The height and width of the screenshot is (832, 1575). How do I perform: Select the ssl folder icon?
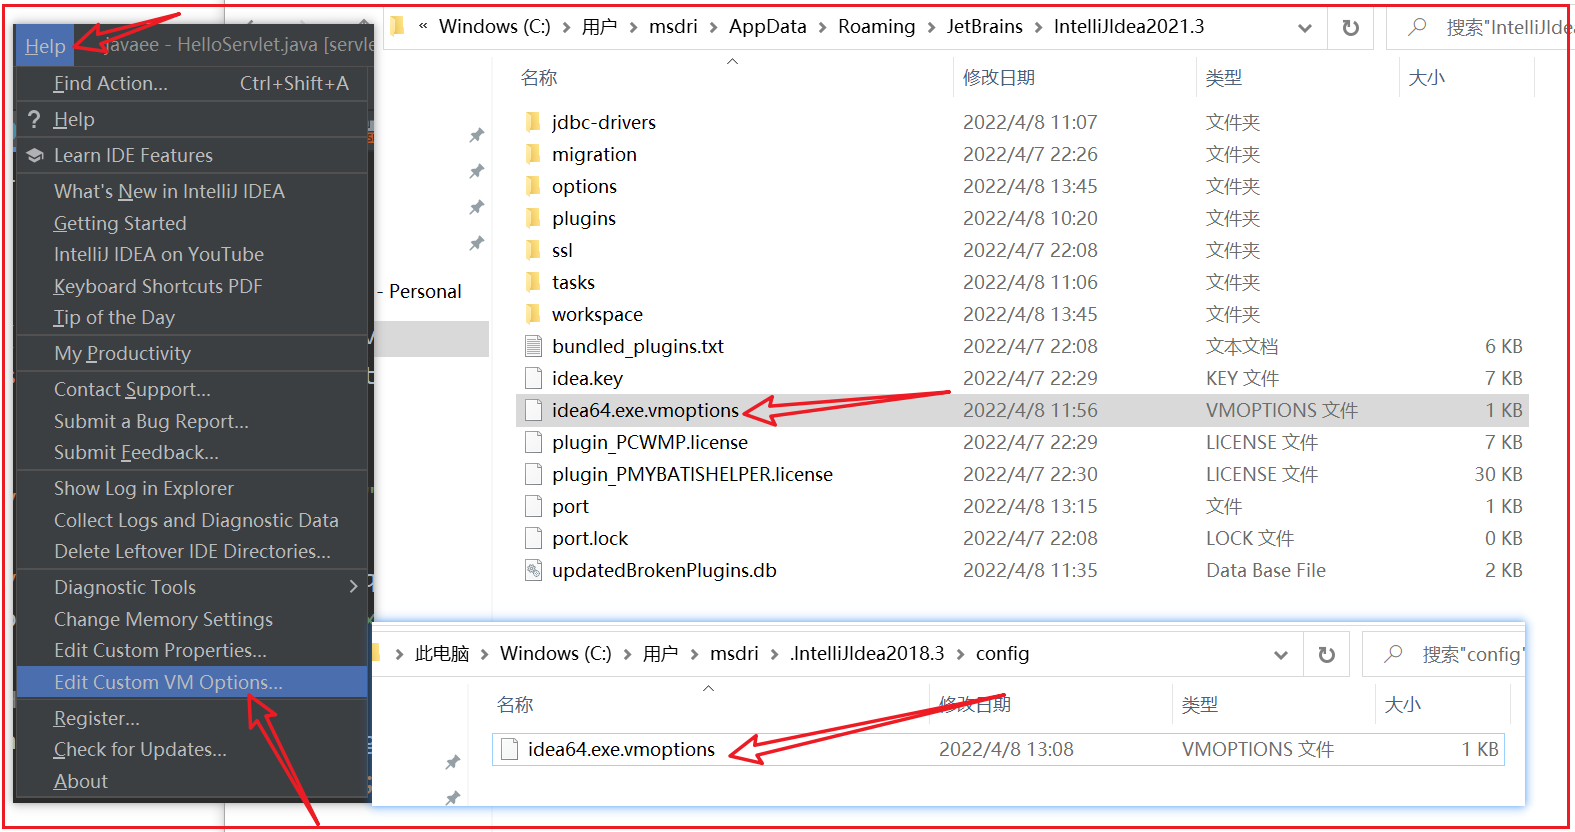[x=533, y=250]
